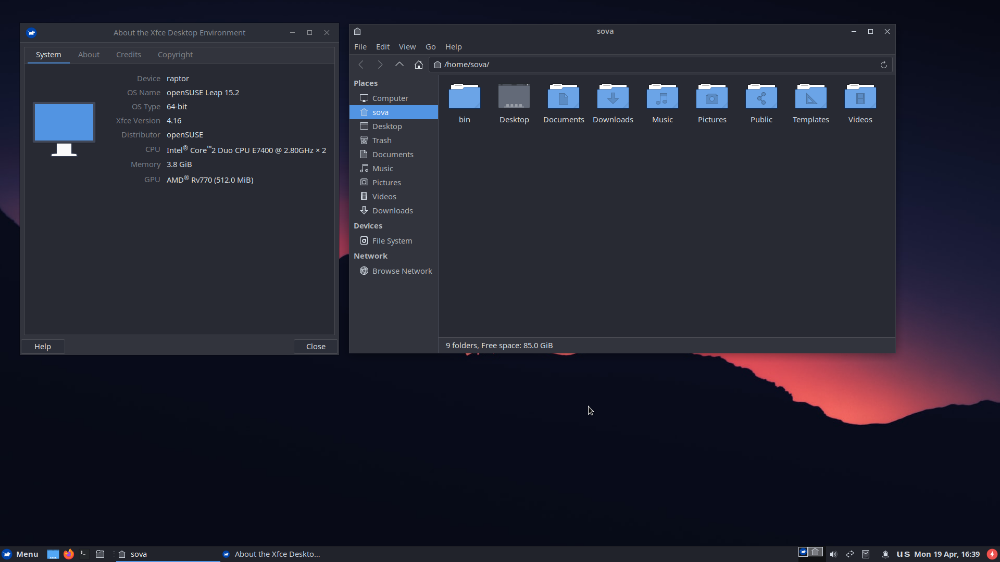Click the Memory value 3.8 GiB
The width and height of the screenshot is (1000, 562).
pyautogui.click(x=179, y=165)
